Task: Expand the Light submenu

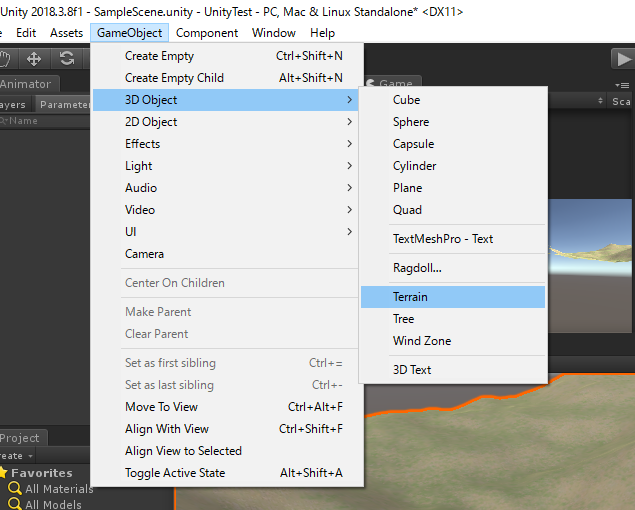Action: [x=226, y=166]
